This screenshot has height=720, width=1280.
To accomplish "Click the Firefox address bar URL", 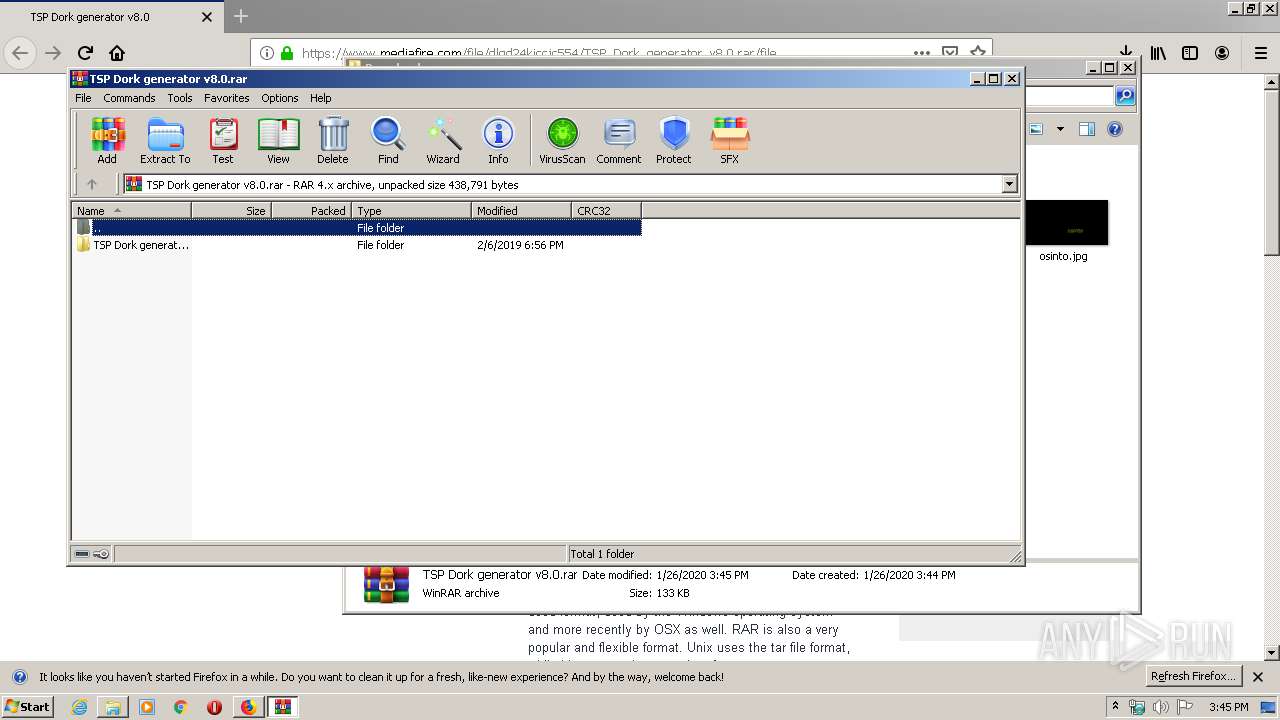I will pos(538,53).
